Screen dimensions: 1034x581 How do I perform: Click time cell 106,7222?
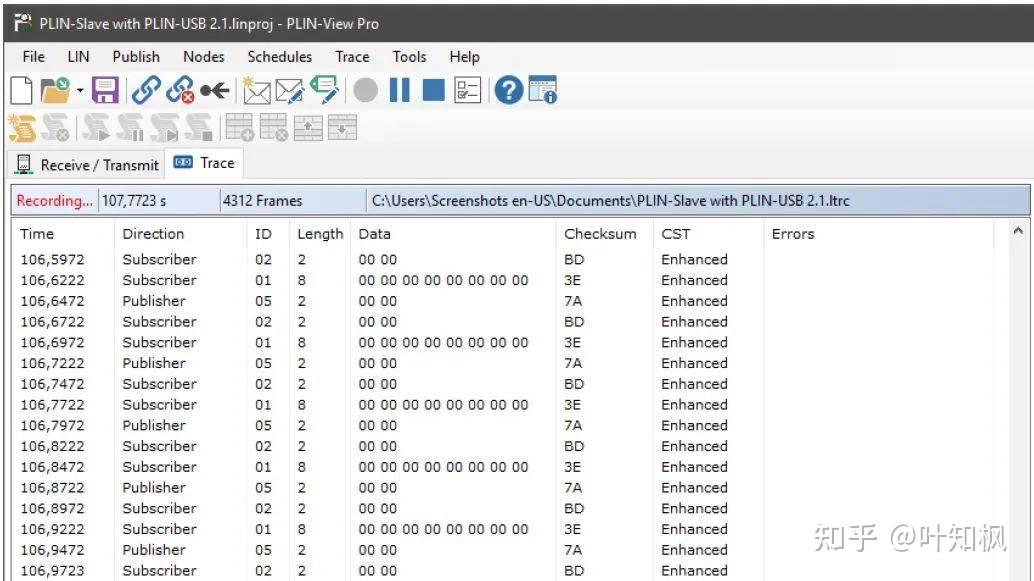click(52, 363)
